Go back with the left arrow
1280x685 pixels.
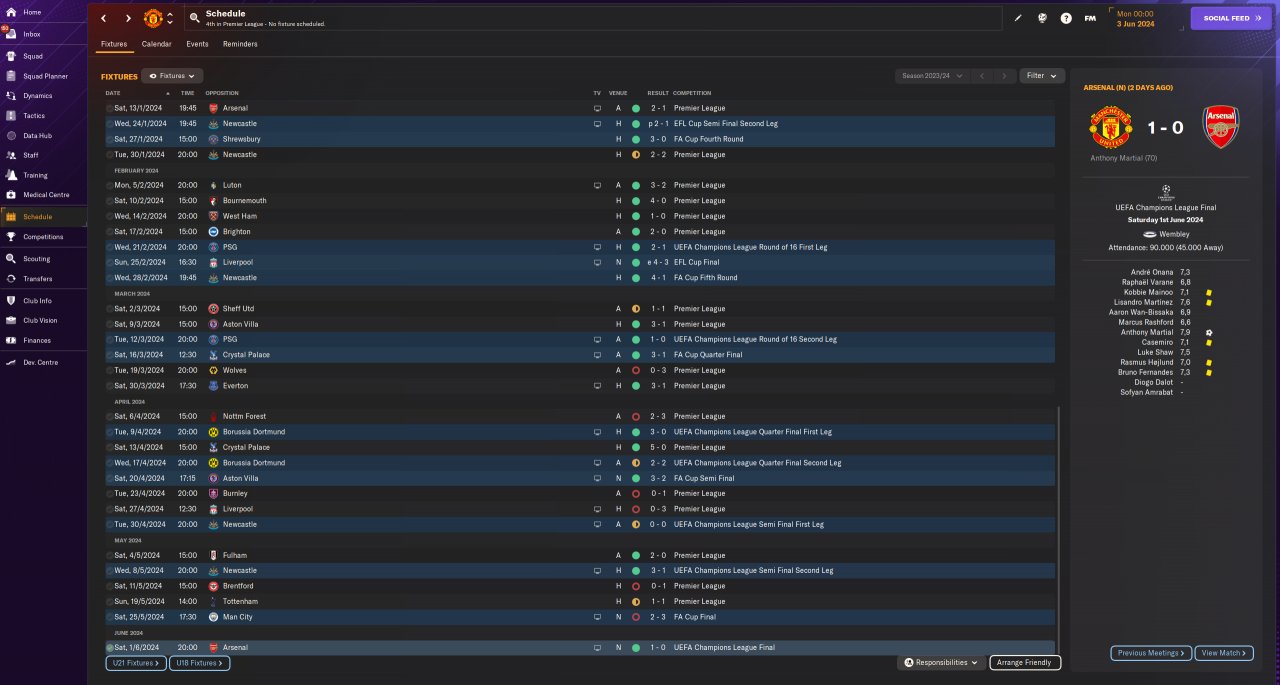103,18
